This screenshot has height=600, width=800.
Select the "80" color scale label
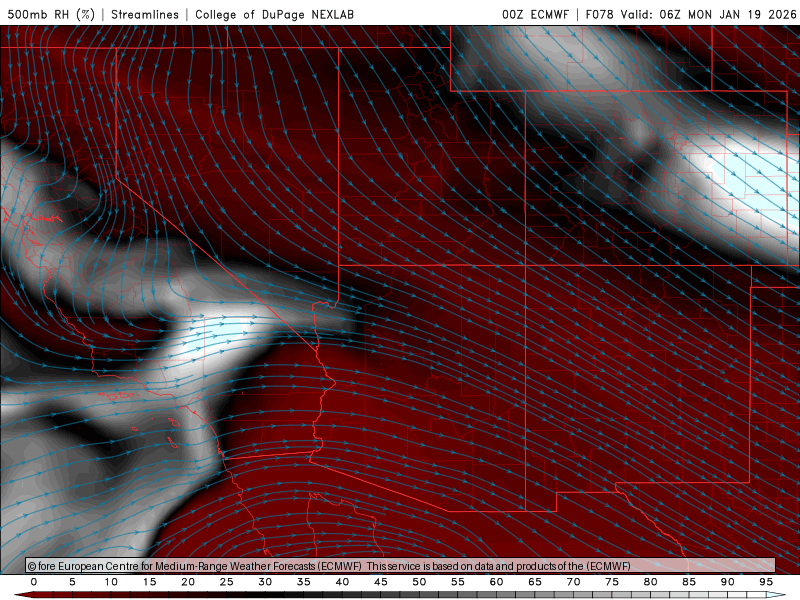(x=651, y=582)
